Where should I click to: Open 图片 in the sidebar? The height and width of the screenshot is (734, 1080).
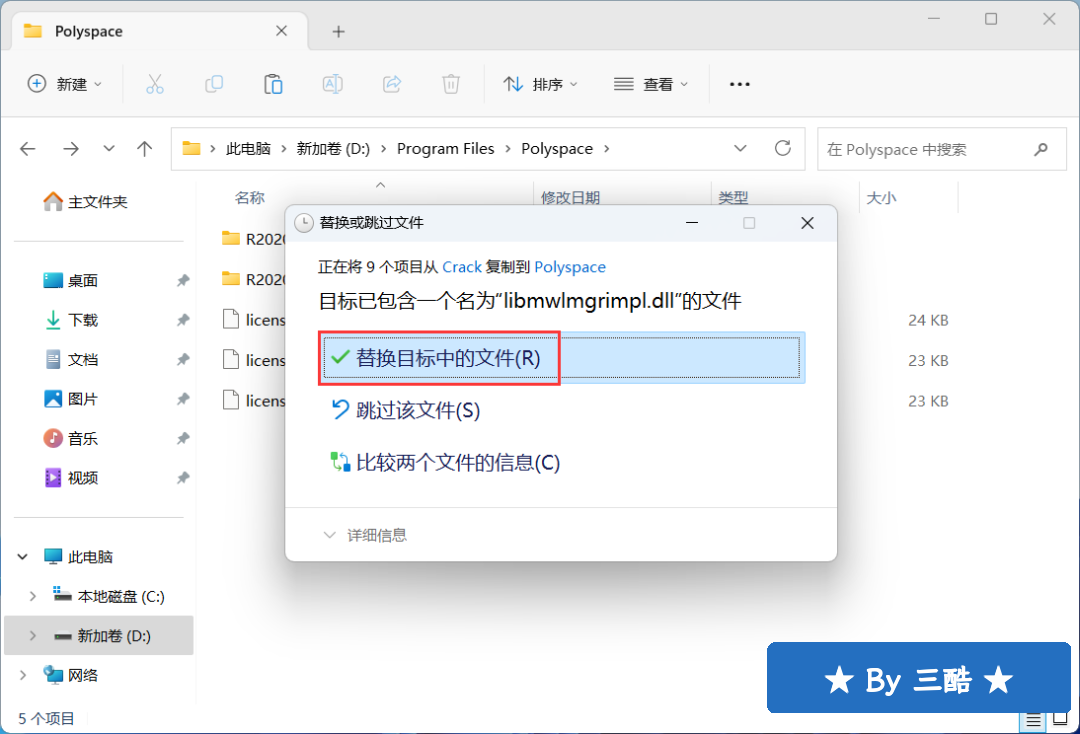pos(71,399)
